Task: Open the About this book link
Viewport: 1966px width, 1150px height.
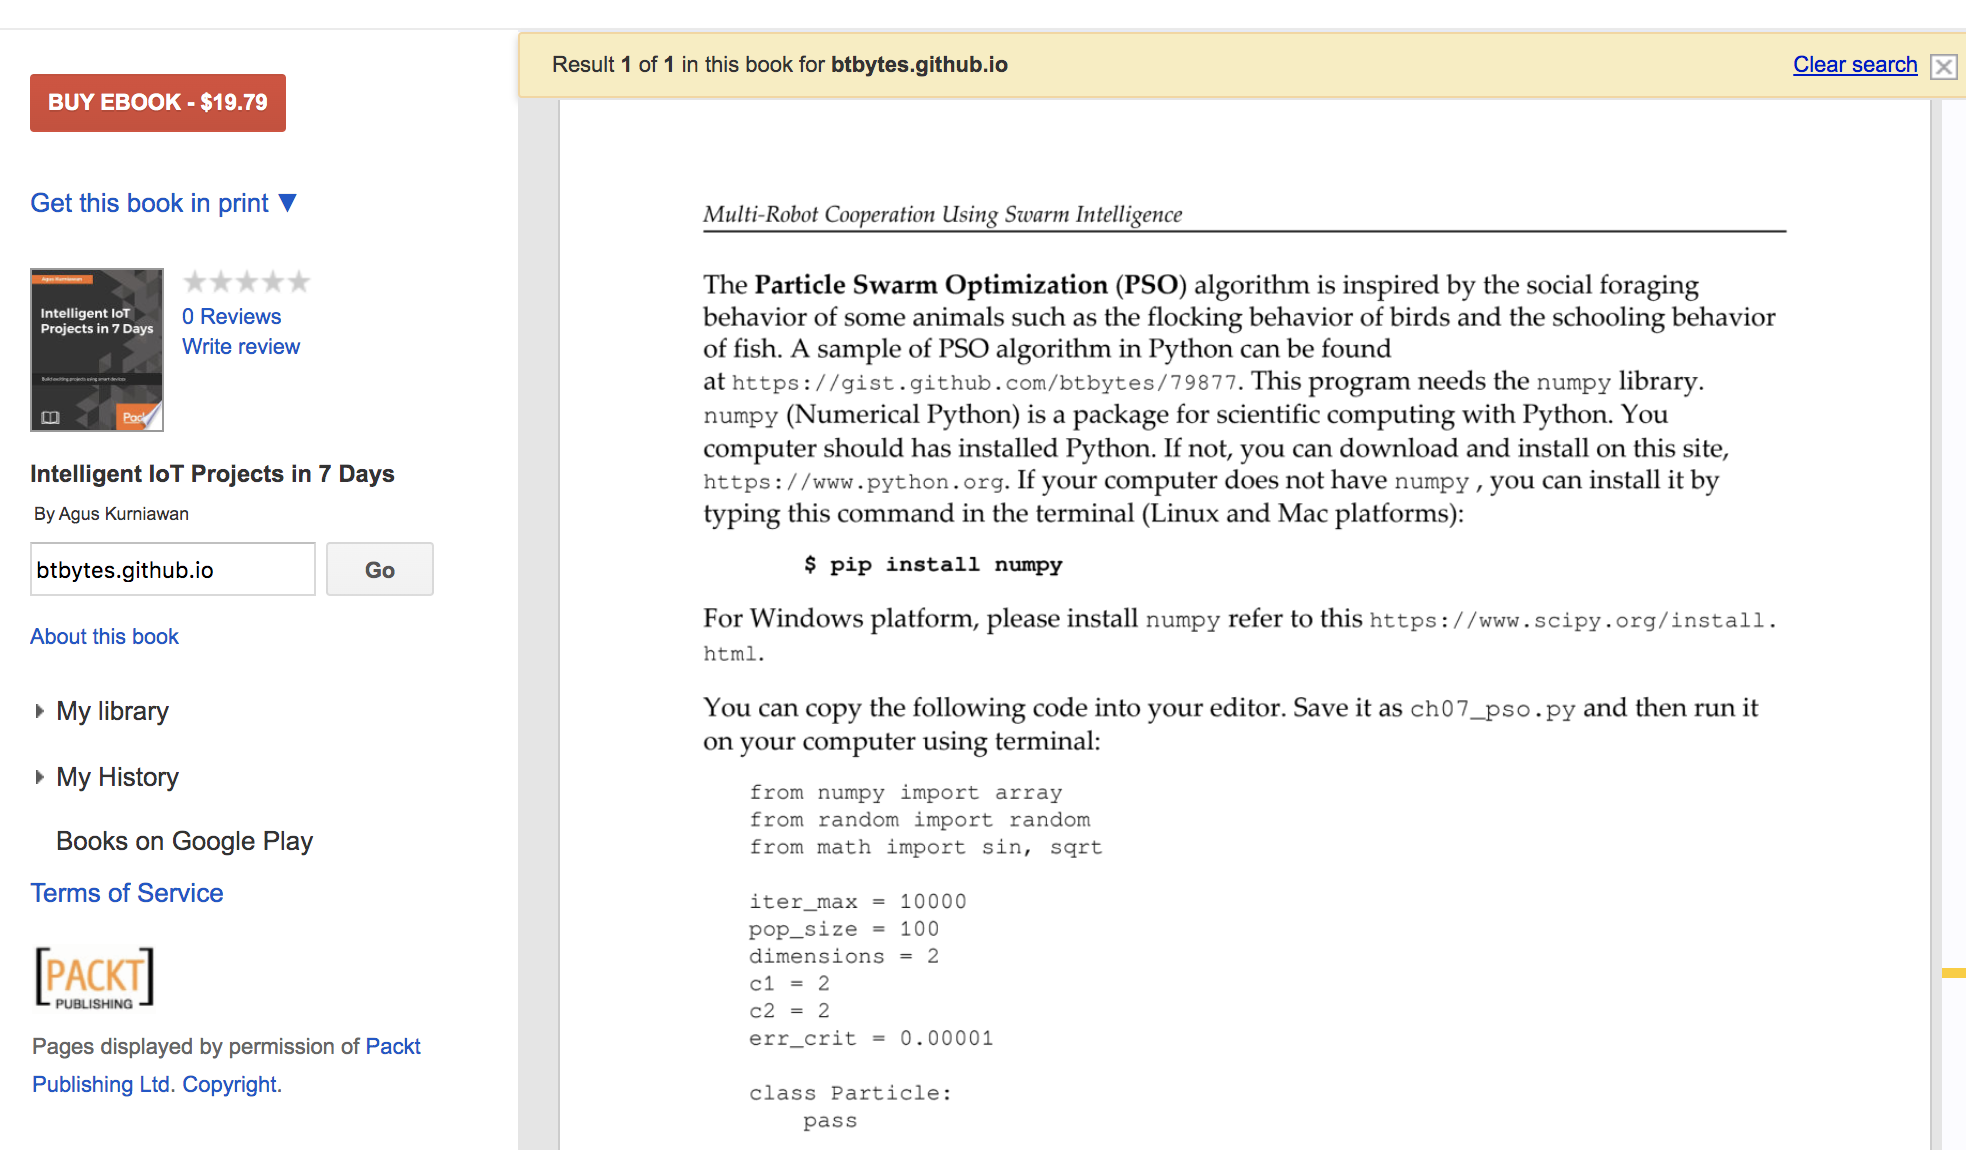Action: tap(104, 636)
